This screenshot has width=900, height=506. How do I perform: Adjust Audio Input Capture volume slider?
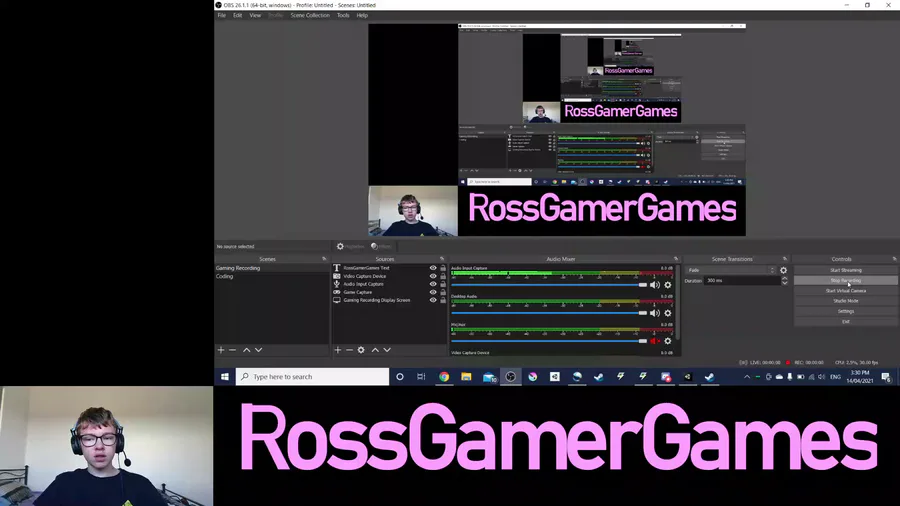tap(549, 285)
